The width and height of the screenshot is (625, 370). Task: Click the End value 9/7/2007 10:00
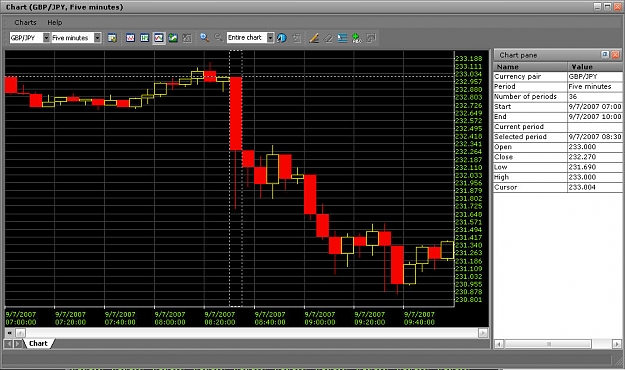click(x=595, y=116)
